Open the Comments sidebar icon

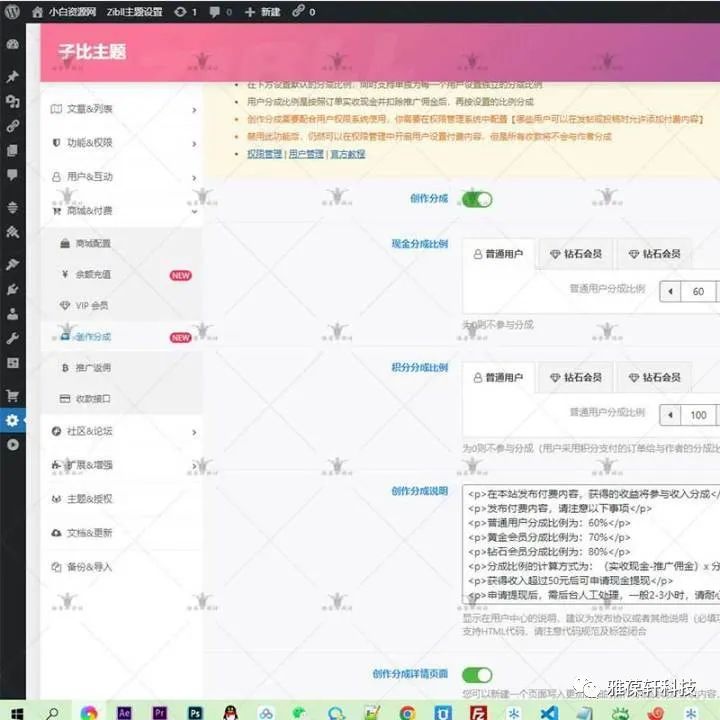(12, 174)
